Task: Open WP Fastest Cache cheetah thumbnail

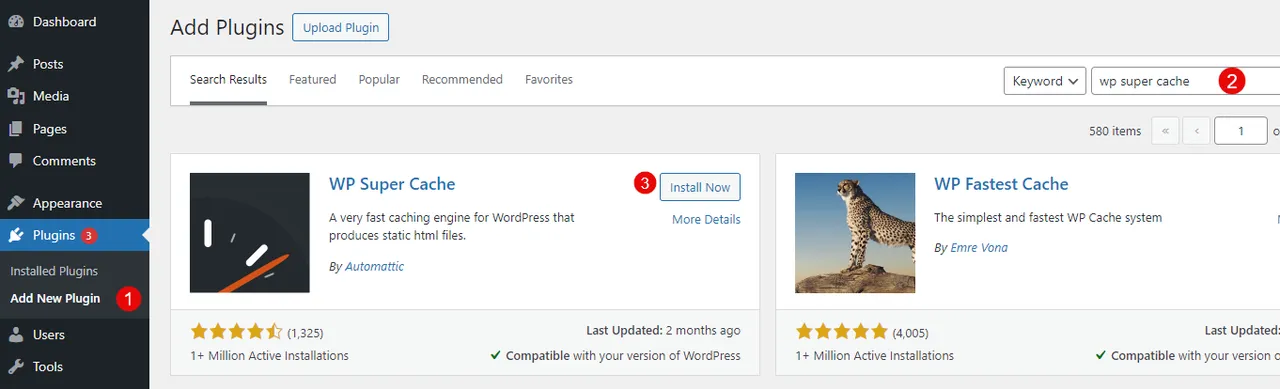Action: pos(855,233)
